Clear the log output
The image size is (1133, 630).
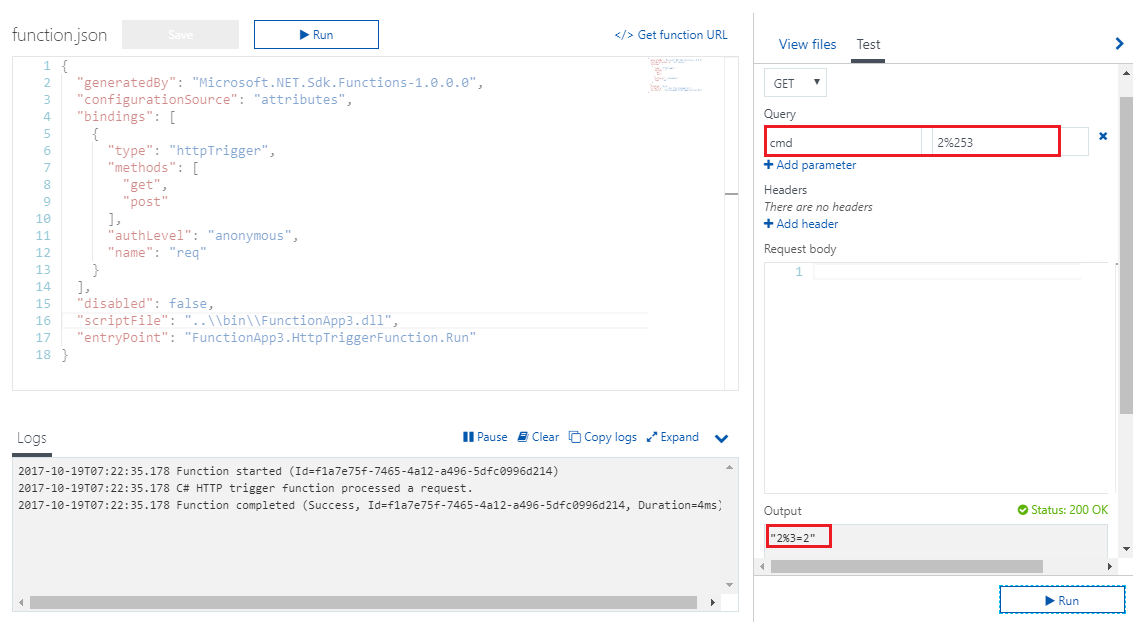click(x=538, y=437)
